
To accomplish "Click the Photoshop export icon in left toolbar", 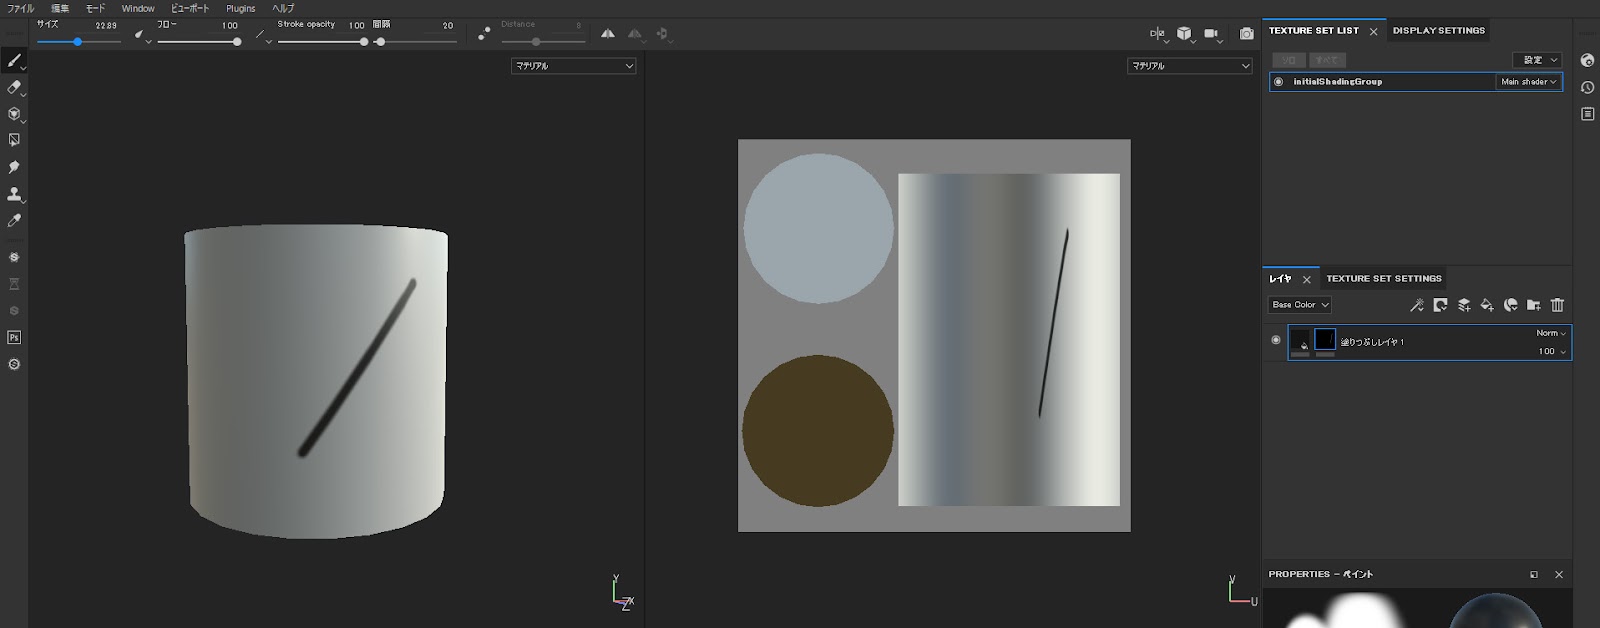I will 14,337.
